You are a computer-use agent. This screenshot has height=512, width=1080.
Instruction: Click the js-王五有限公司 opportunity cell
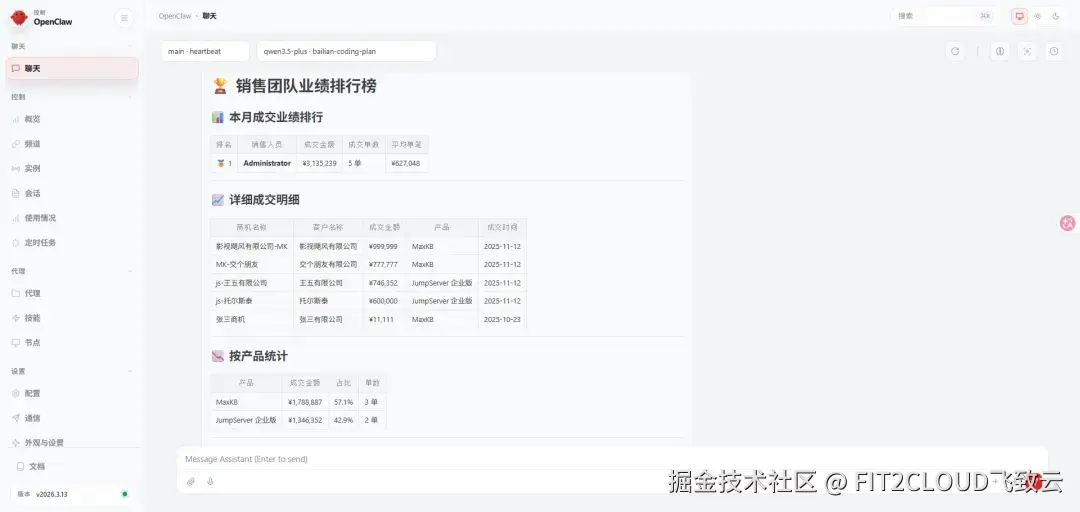coord(251,283)
